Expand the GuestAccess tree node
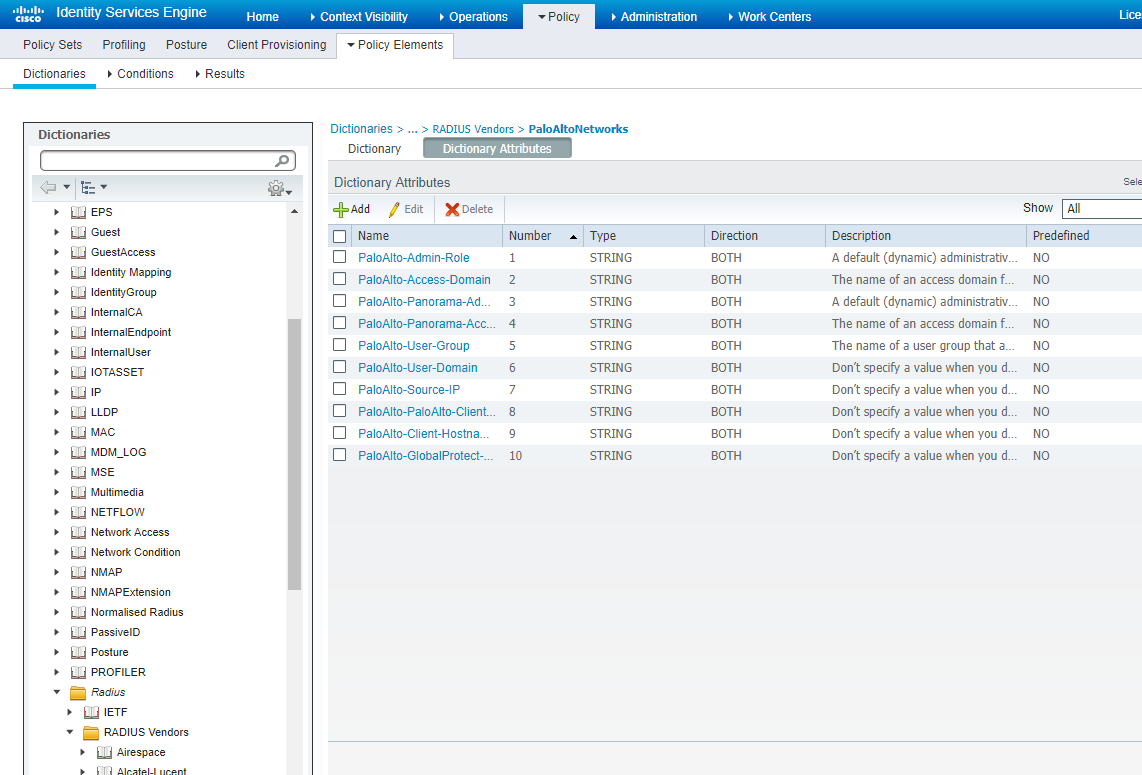Image resolution: width=1142 pixels, height=775 pixels. (x=57, y=252)
